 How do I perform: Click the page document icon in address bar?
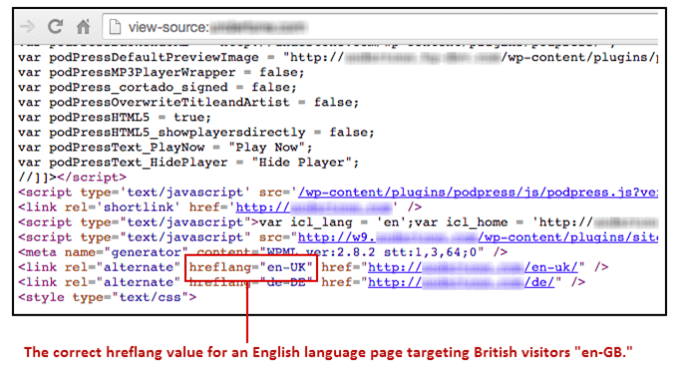115,27
